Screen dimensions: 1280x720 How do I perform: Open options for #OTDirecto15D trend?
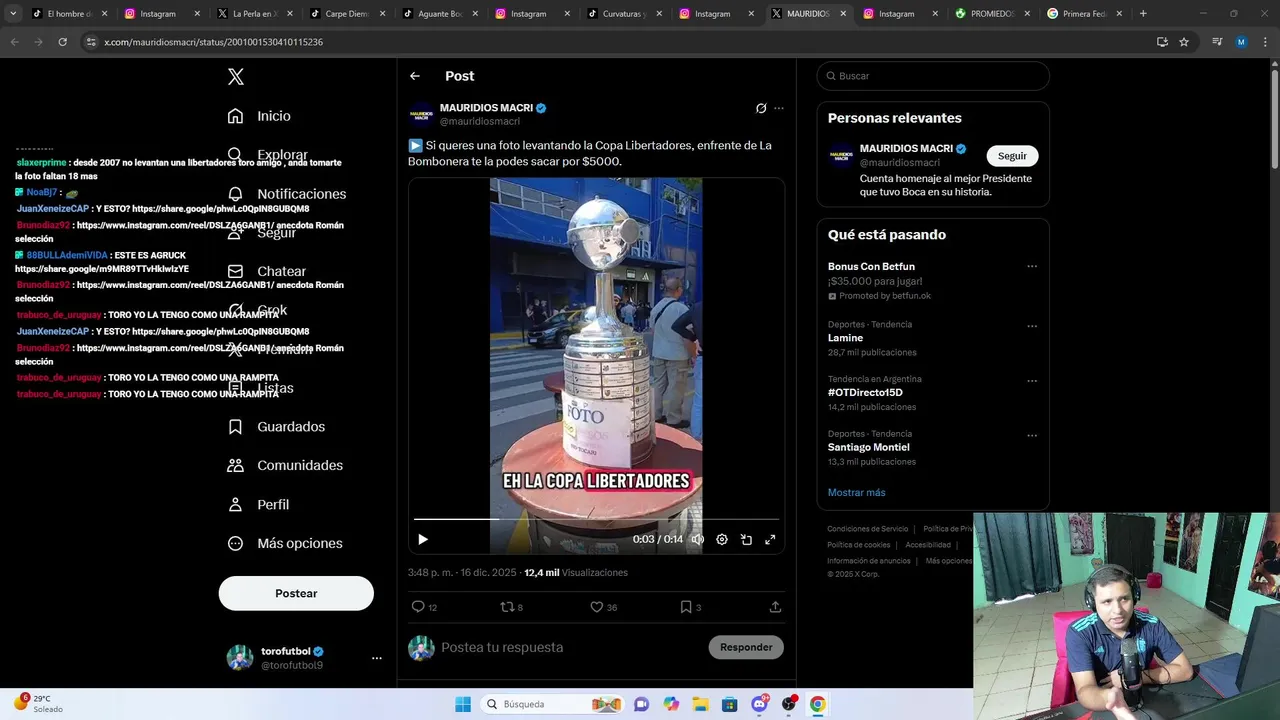click(x=1032, y=381)
